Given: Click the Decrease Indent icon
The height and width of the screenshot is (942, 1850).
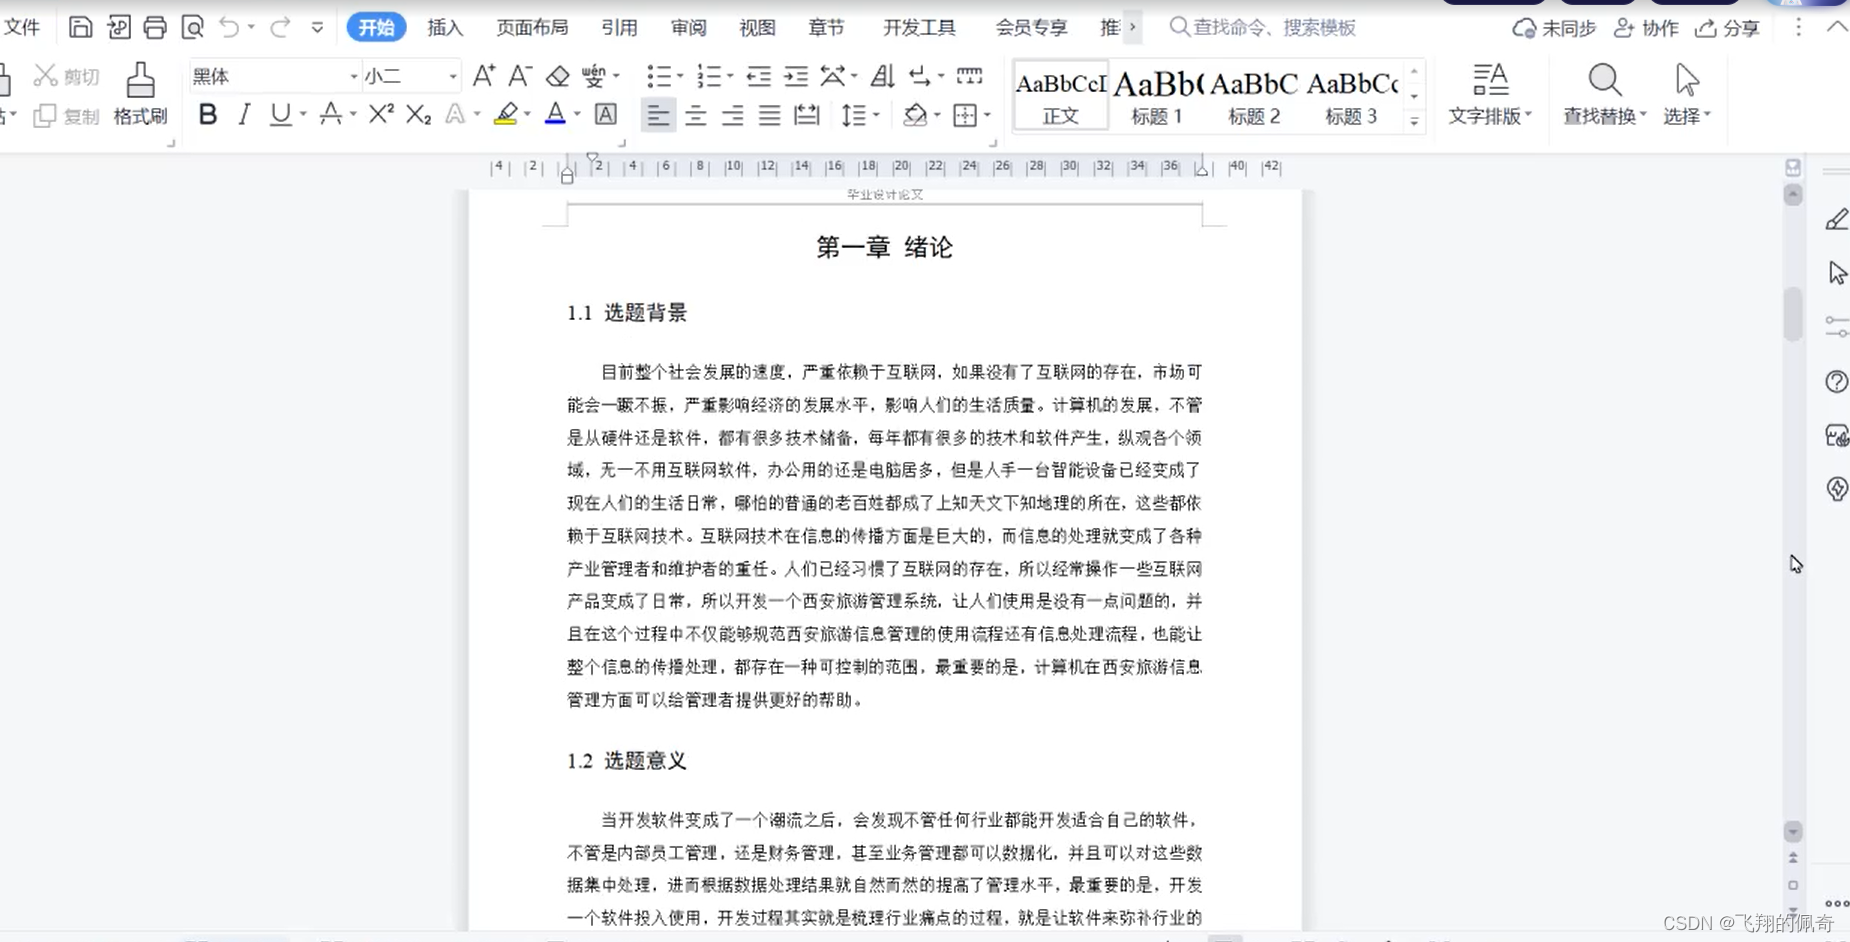Looking at the screenshot, I should [759, 76].
